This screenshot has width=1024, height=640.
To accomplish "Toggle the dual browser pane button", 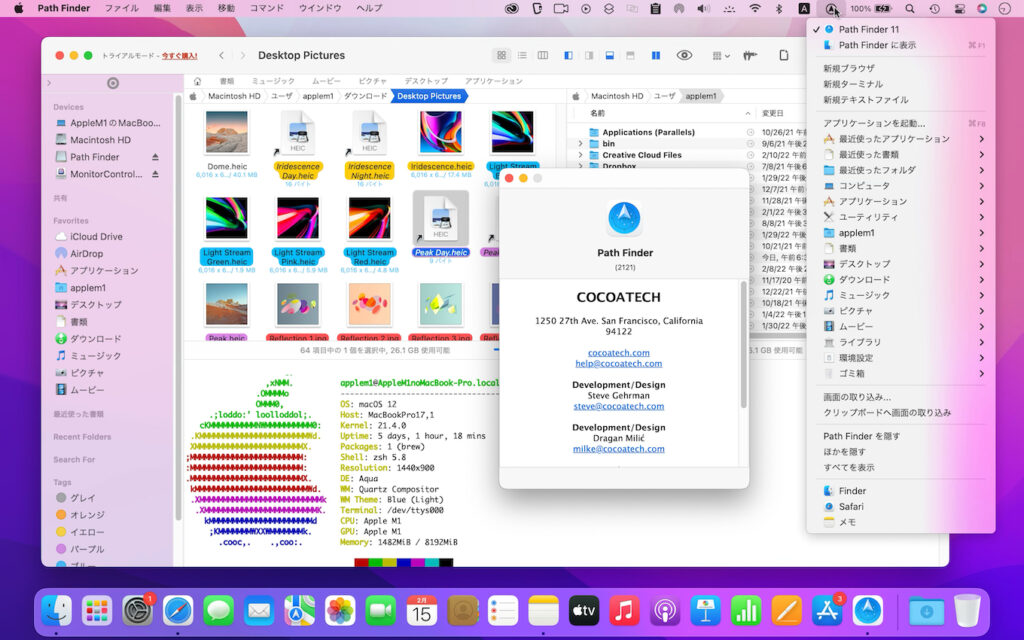I will tap(657, 56).
